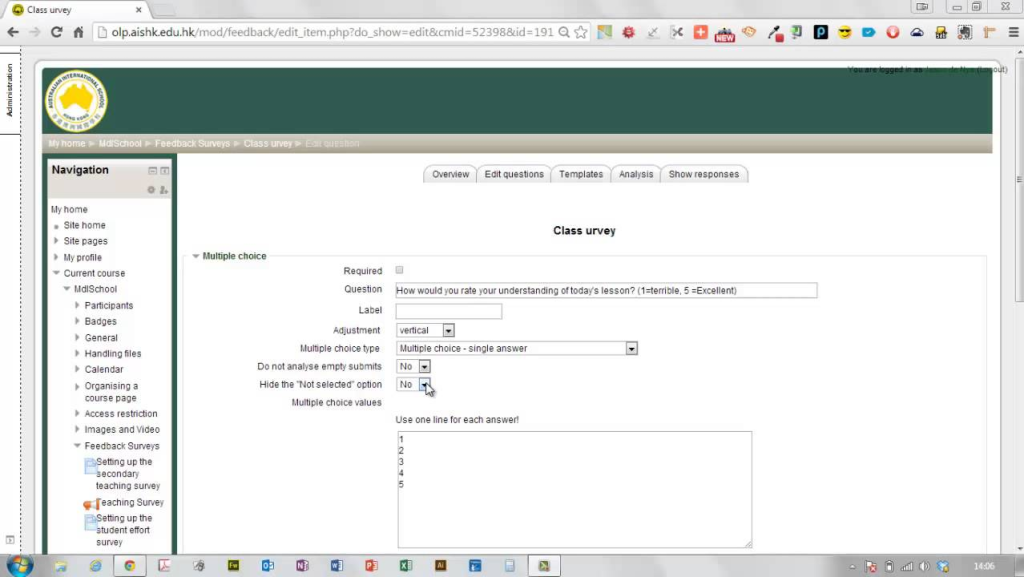Click the MdlSchool breadcrumb link

point(120,144)
